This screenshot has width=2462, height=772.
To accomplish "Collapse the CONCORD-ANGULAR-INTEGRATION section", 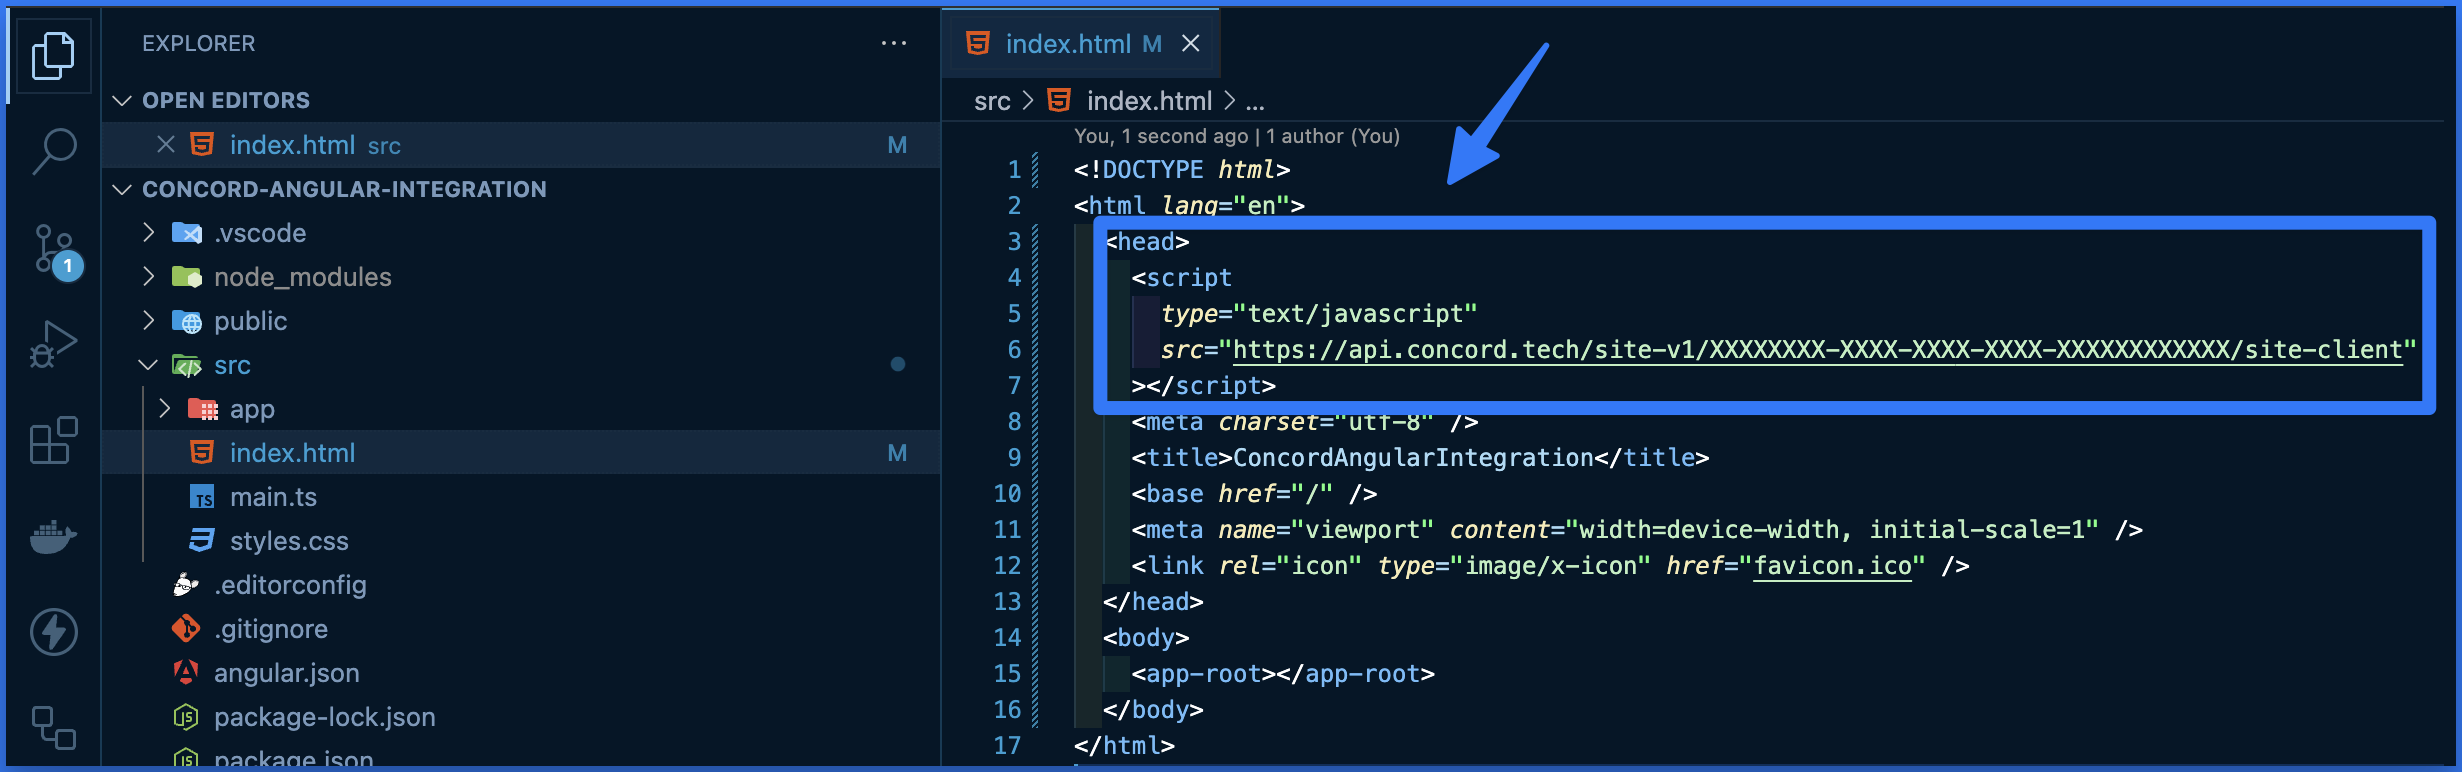I will tap(122, 189).
